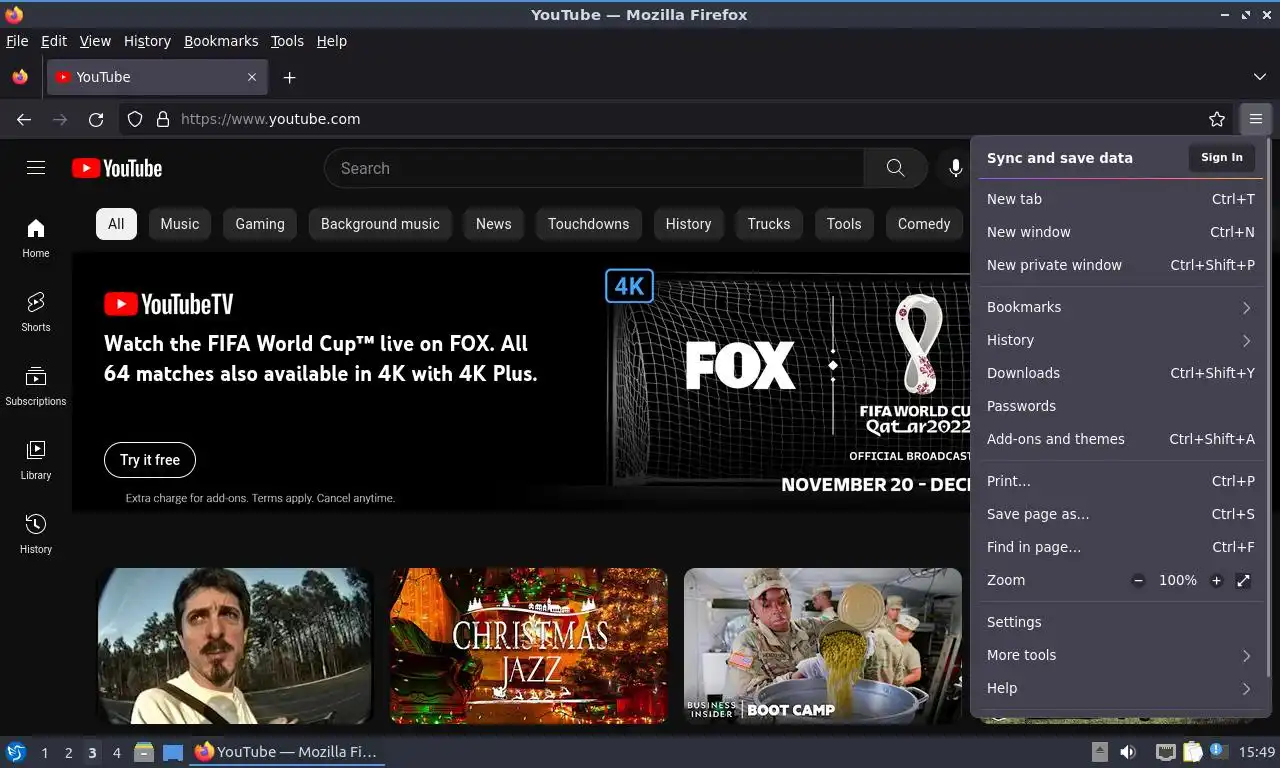Select the Trucks filter chip
Viewport: 1280px width, 768px height.
tap(769, 224)
